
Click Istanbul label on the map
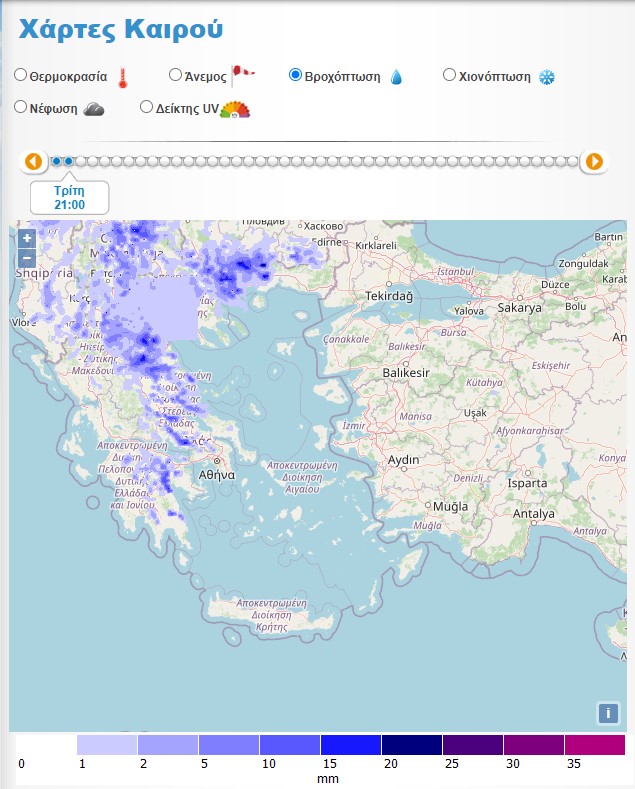[455, 272]
